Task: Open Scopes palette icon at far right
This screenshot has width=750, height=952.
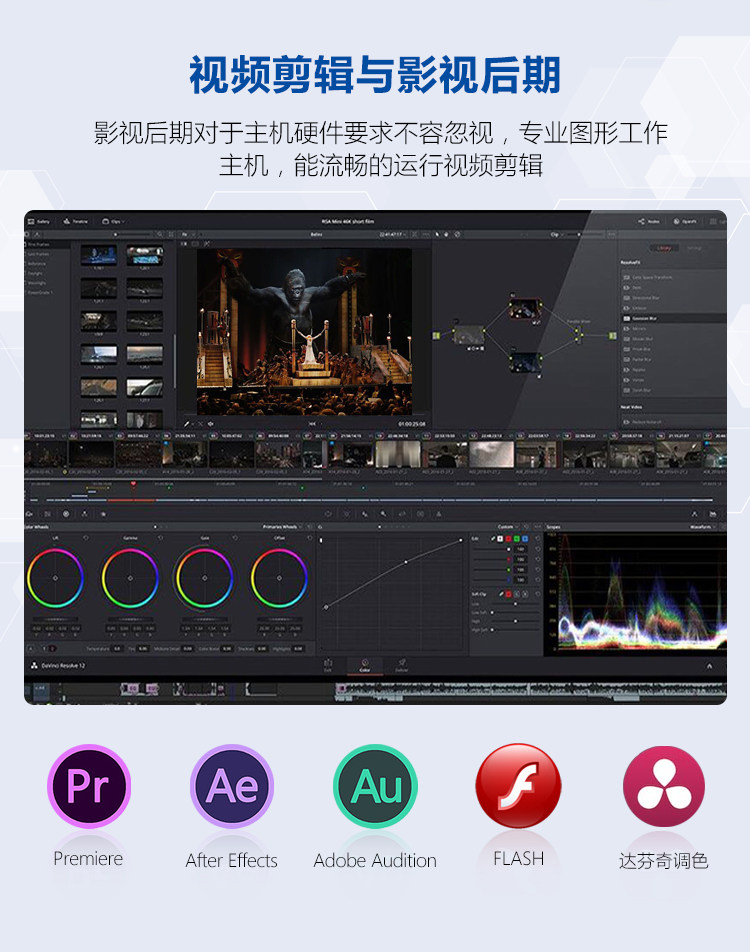Action: [x=713, y=514]
